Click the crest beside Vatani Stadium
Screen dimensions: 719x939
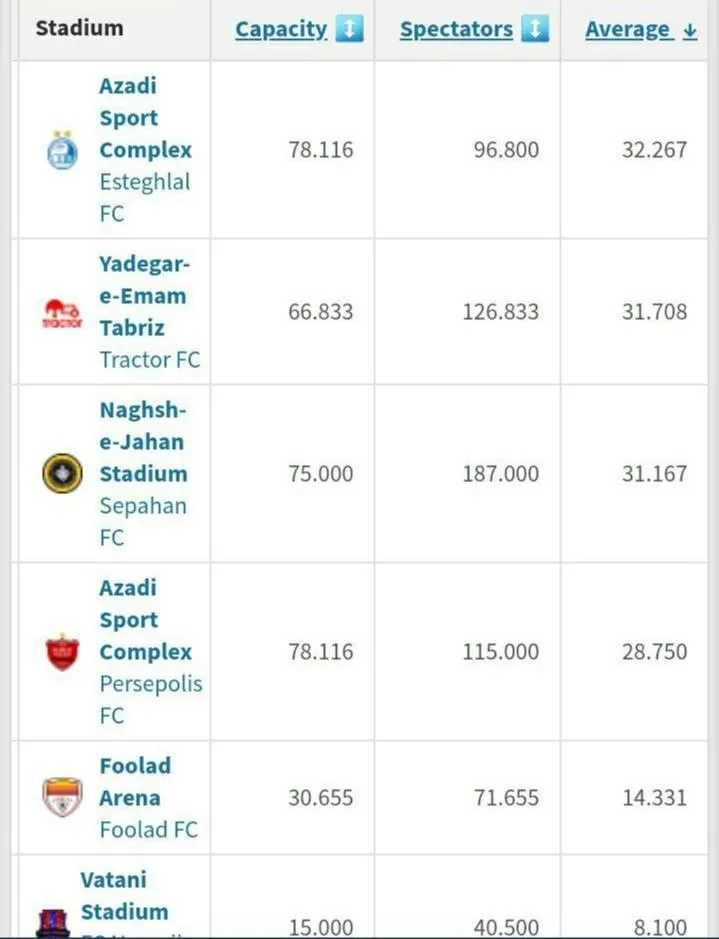click(x=53, y=923)
